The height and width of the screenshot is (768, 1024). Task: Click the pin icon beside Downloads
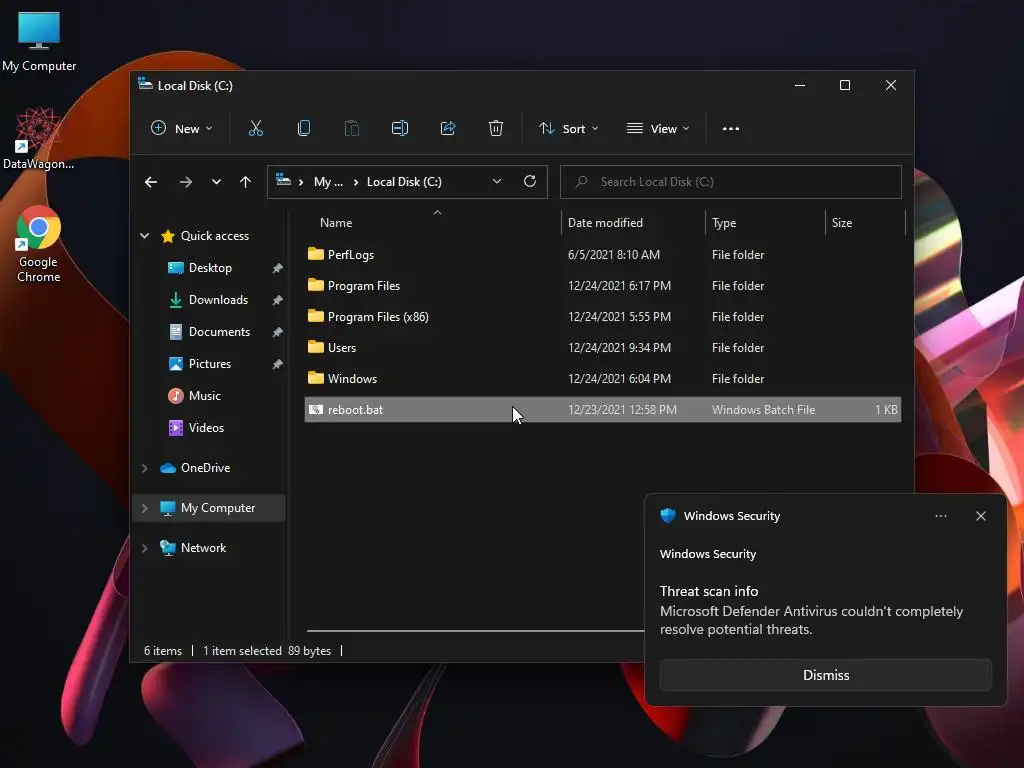point(277,300)
